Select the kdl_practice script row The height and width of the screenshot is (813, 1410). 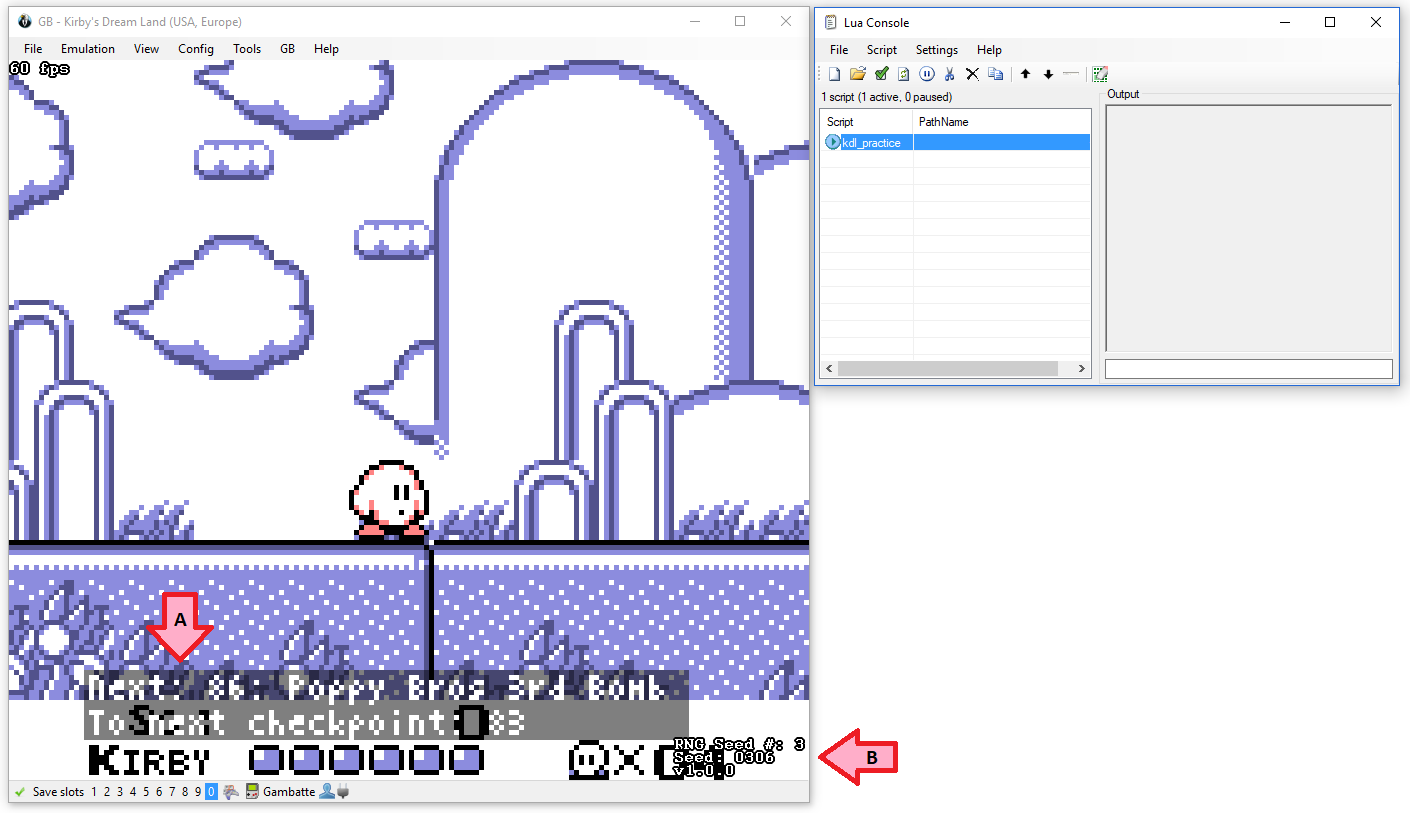(x=955, y=142)
